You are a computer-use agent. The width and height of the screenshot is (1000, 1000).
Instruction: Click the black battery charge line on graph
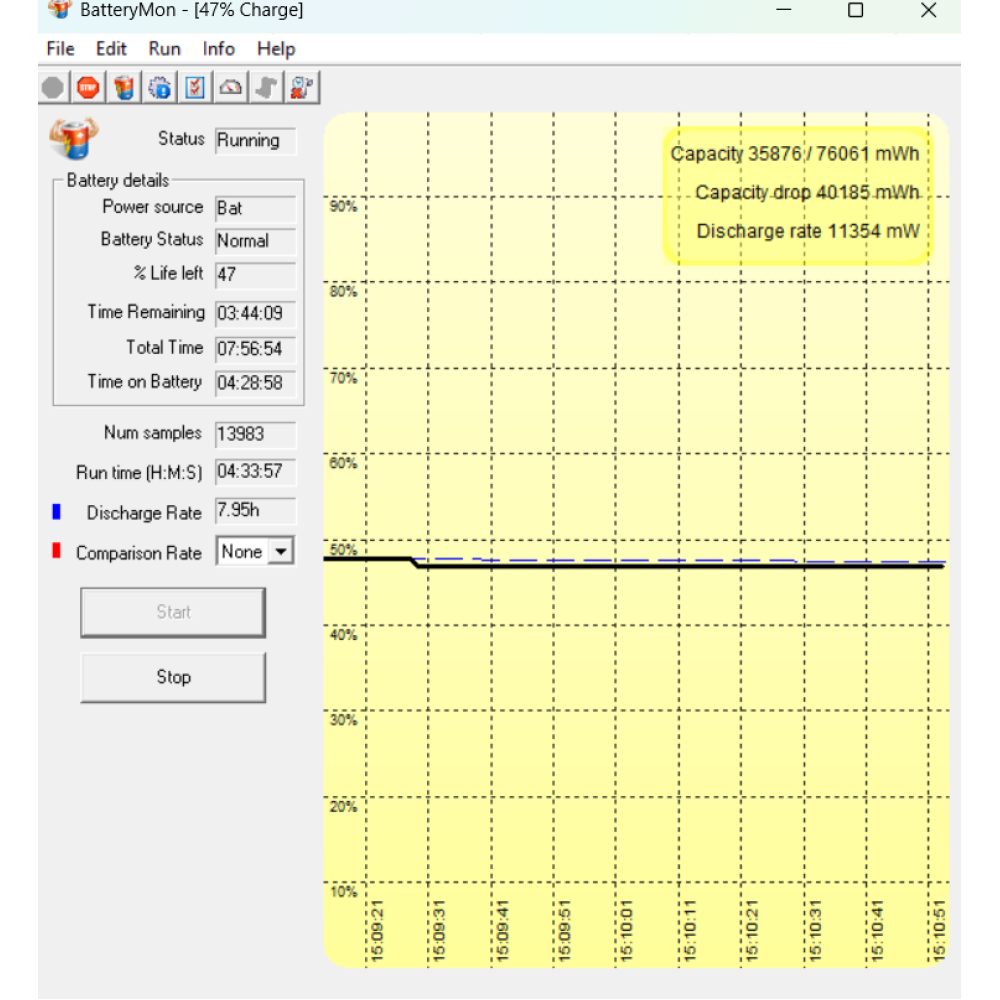coord(679,566)
